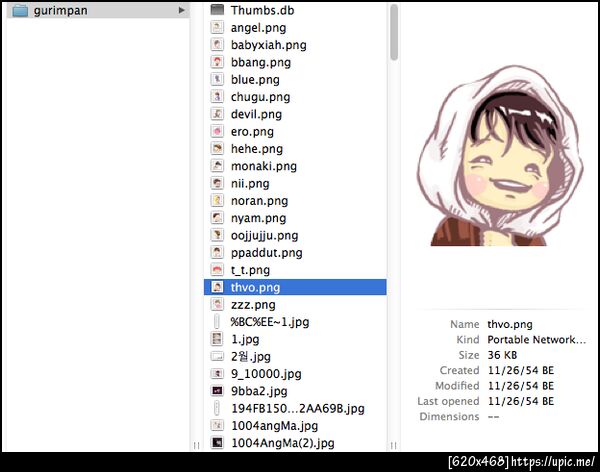Click the file column resize handle
The width and height of the screenshot is (600, 472).
[x=393, y=445]
